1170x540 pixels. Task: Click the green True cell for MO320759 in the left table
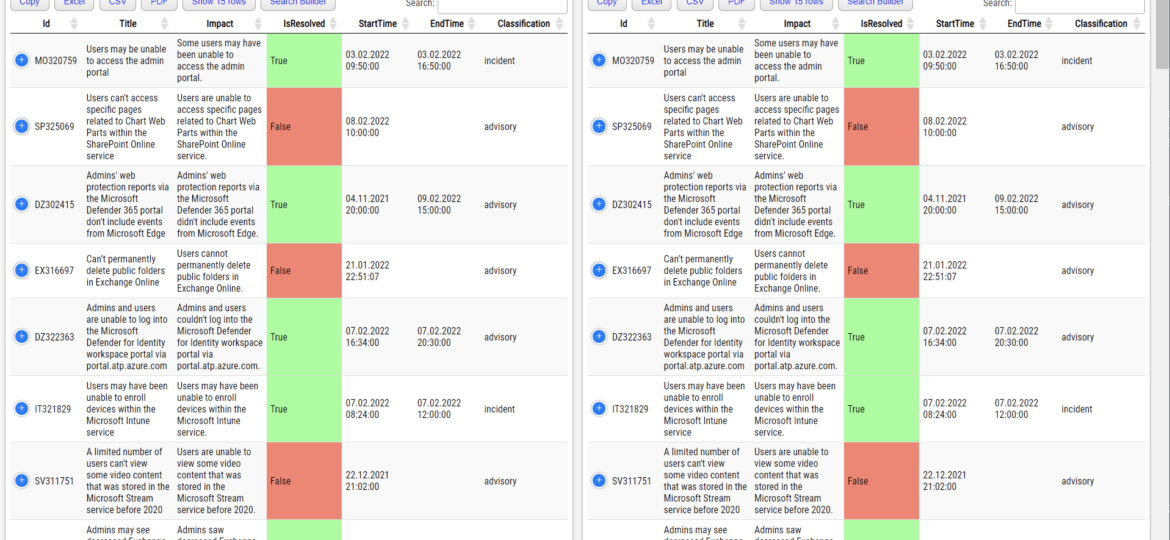pyautogui.click(x=304, y=60)
